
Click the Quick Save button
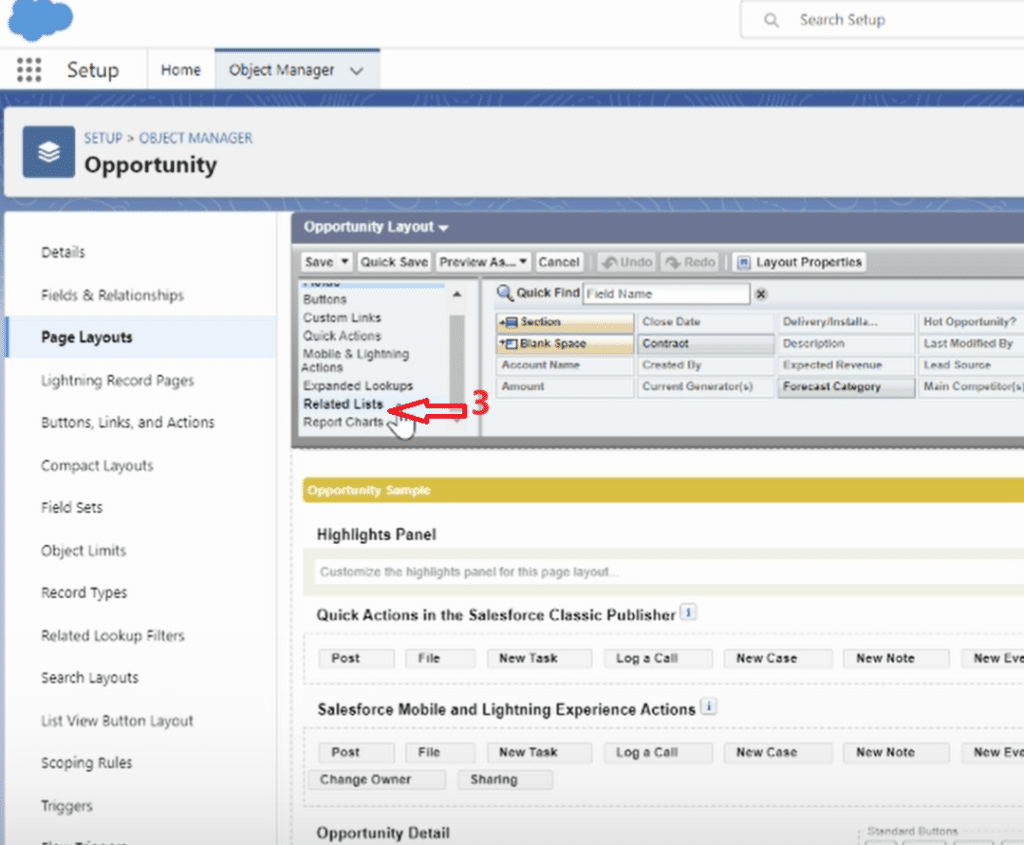[394, 262]
